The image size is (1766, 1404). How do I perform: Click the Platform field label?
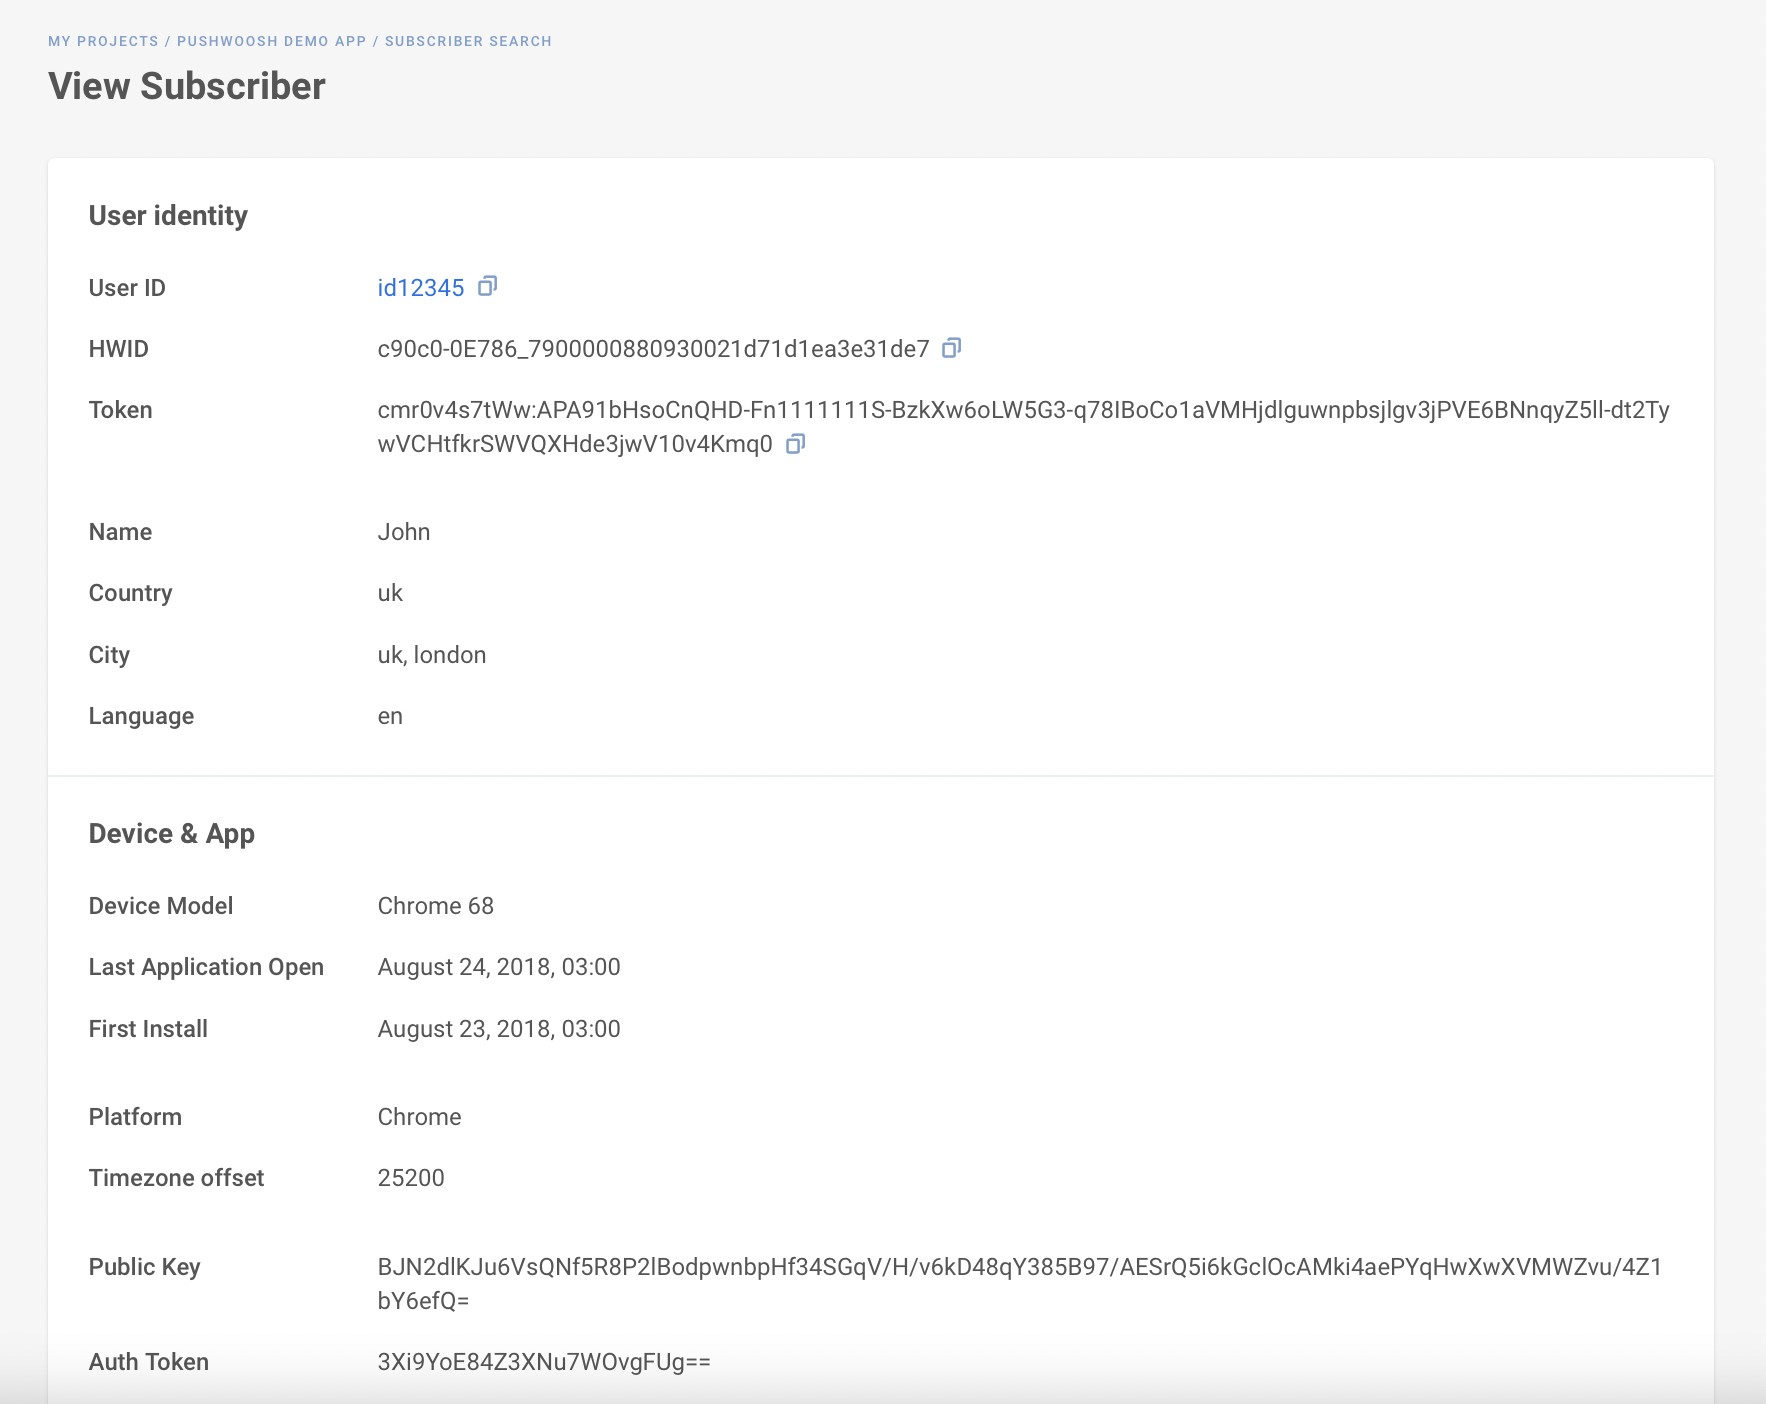click(135, 1117)
